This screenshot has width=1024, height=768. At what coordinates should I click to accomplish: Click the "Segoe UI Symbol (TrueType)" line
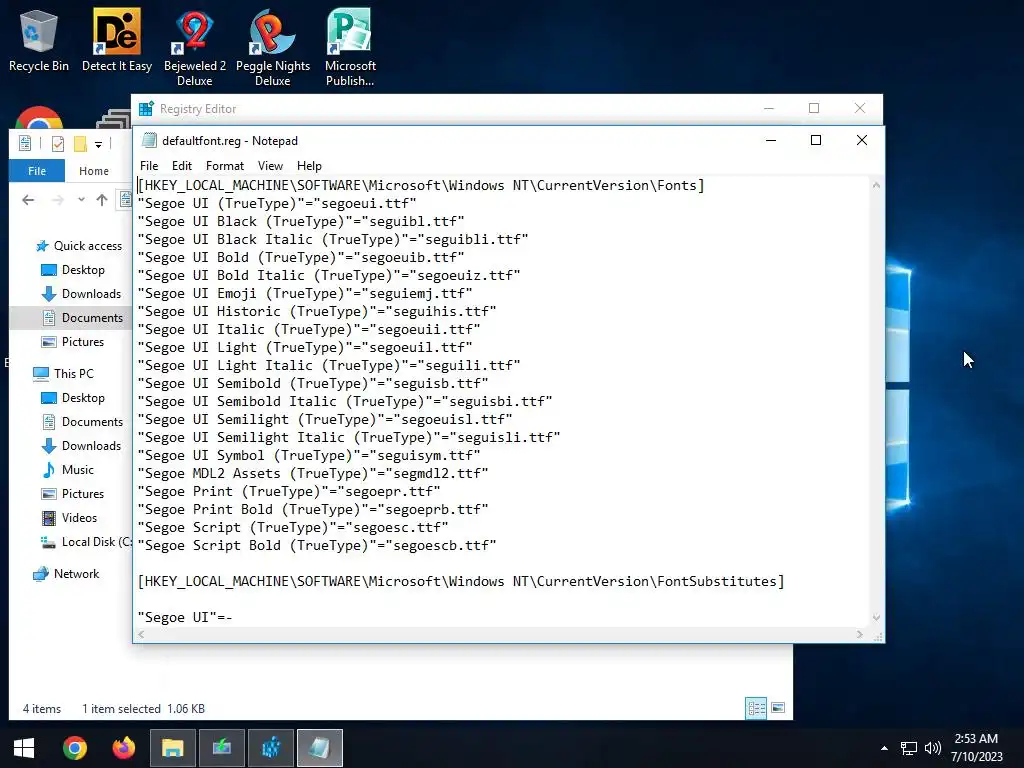point(309,455)
